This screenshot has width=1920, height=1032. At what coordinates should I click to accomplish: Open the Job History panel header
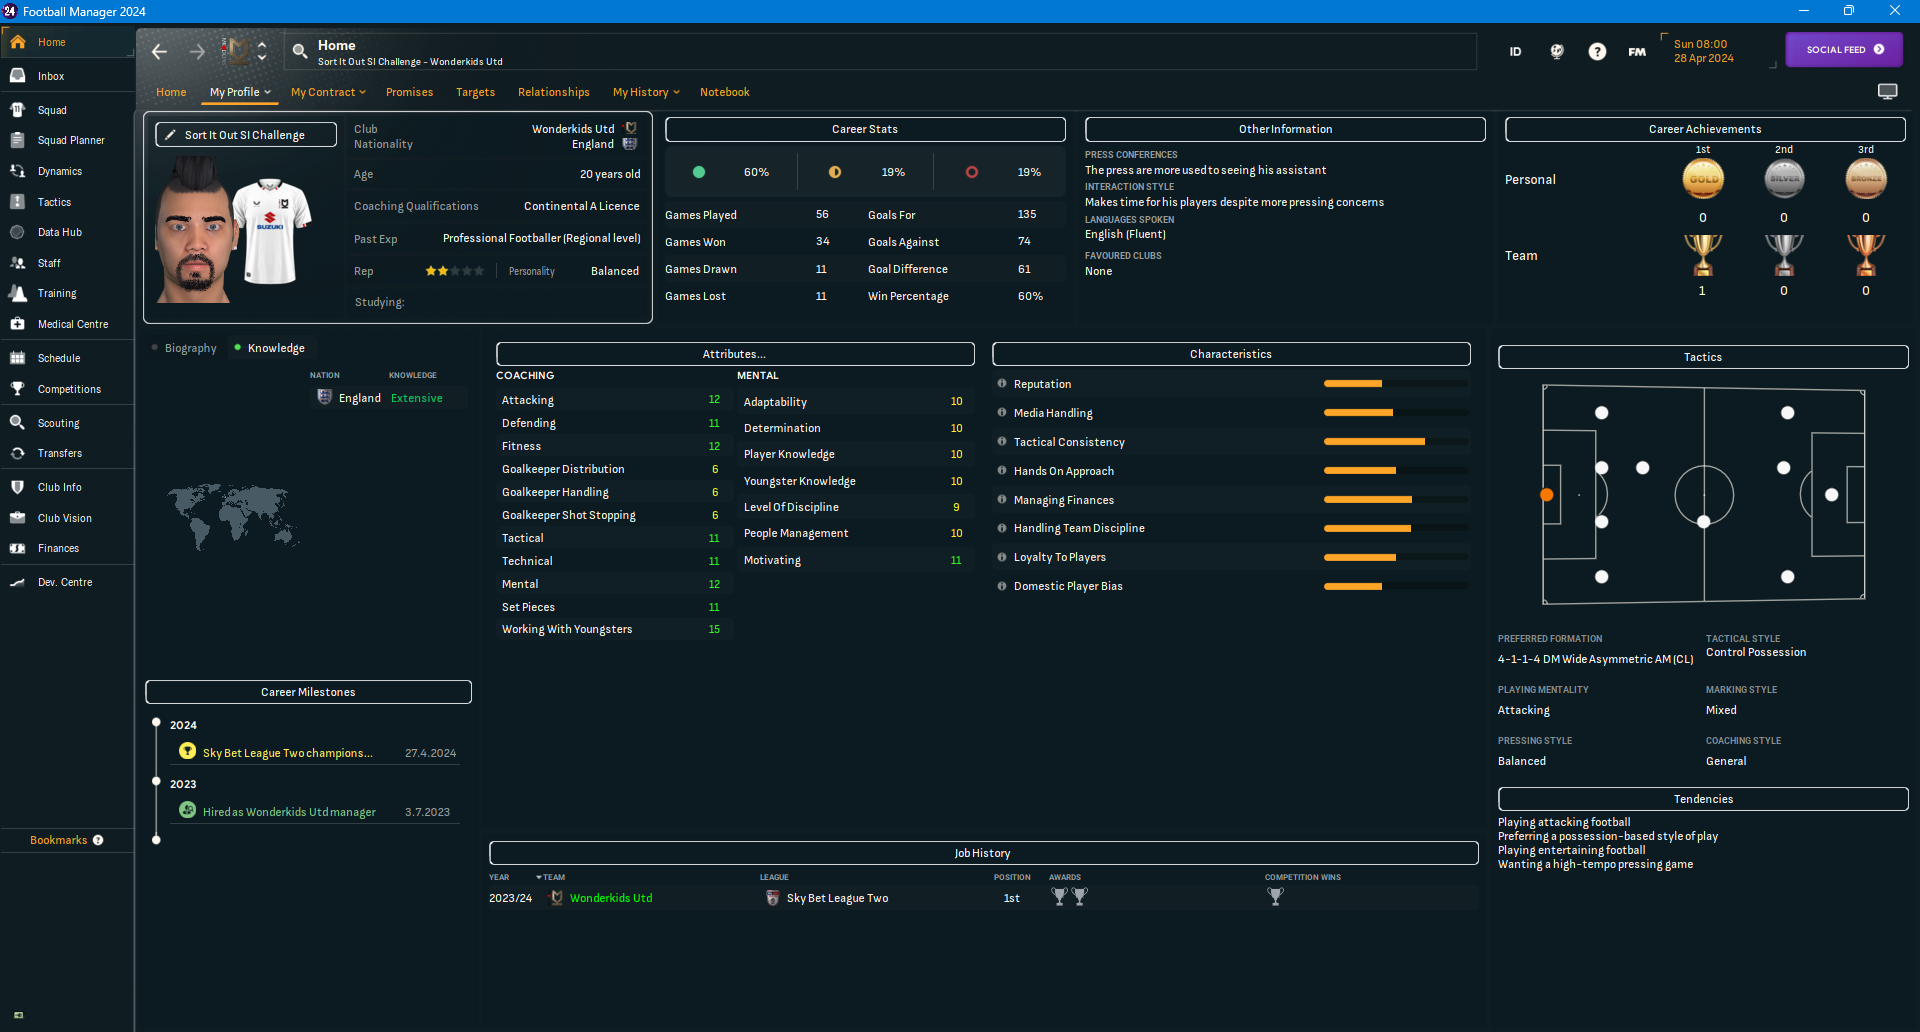(983, 853)
